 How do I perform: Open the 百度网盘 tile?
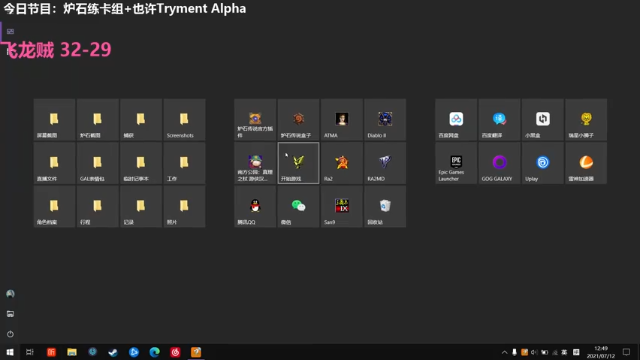click(x=456, y=120)
